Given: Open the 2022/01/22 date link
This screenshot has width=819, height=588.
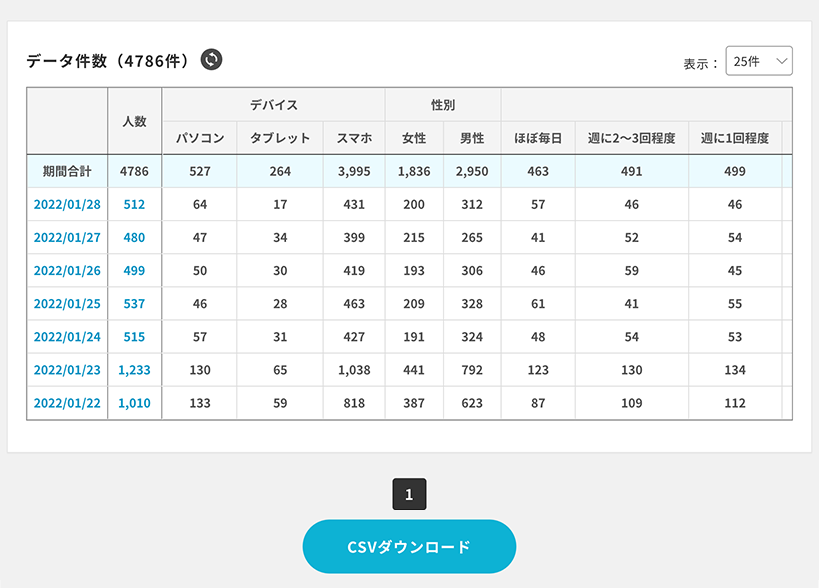Looking at the screenshot, I should point(66,403).
